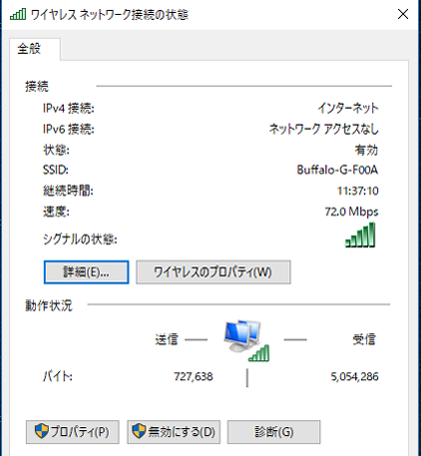
Task: Click the SSID value Buffalo-G-F00A
Action: (337, 170)
